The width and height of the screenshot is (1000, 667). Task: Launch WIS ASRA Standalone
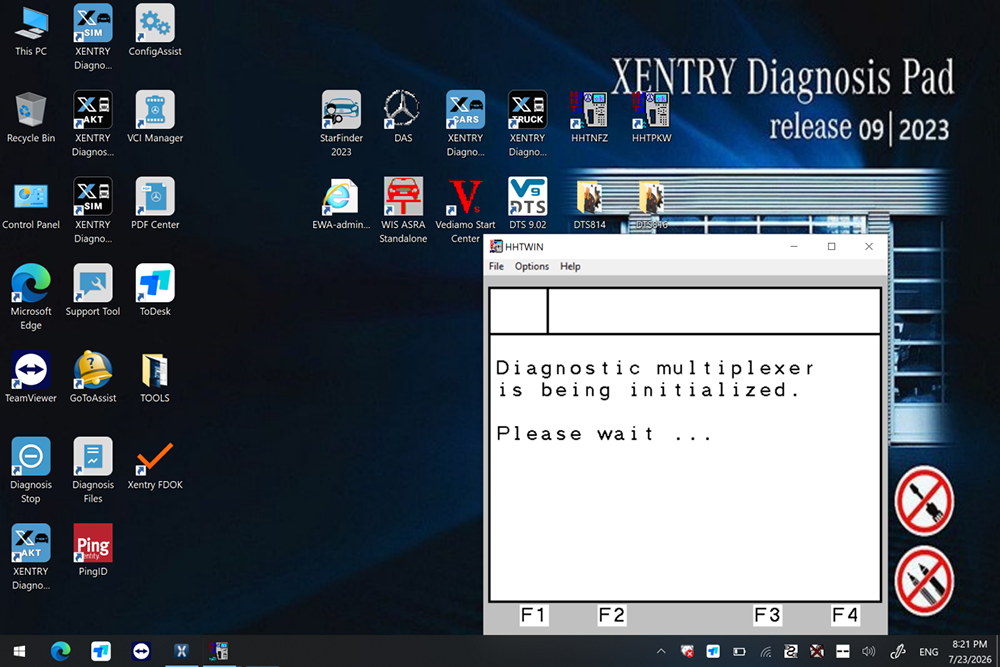(x=403, y=210)
